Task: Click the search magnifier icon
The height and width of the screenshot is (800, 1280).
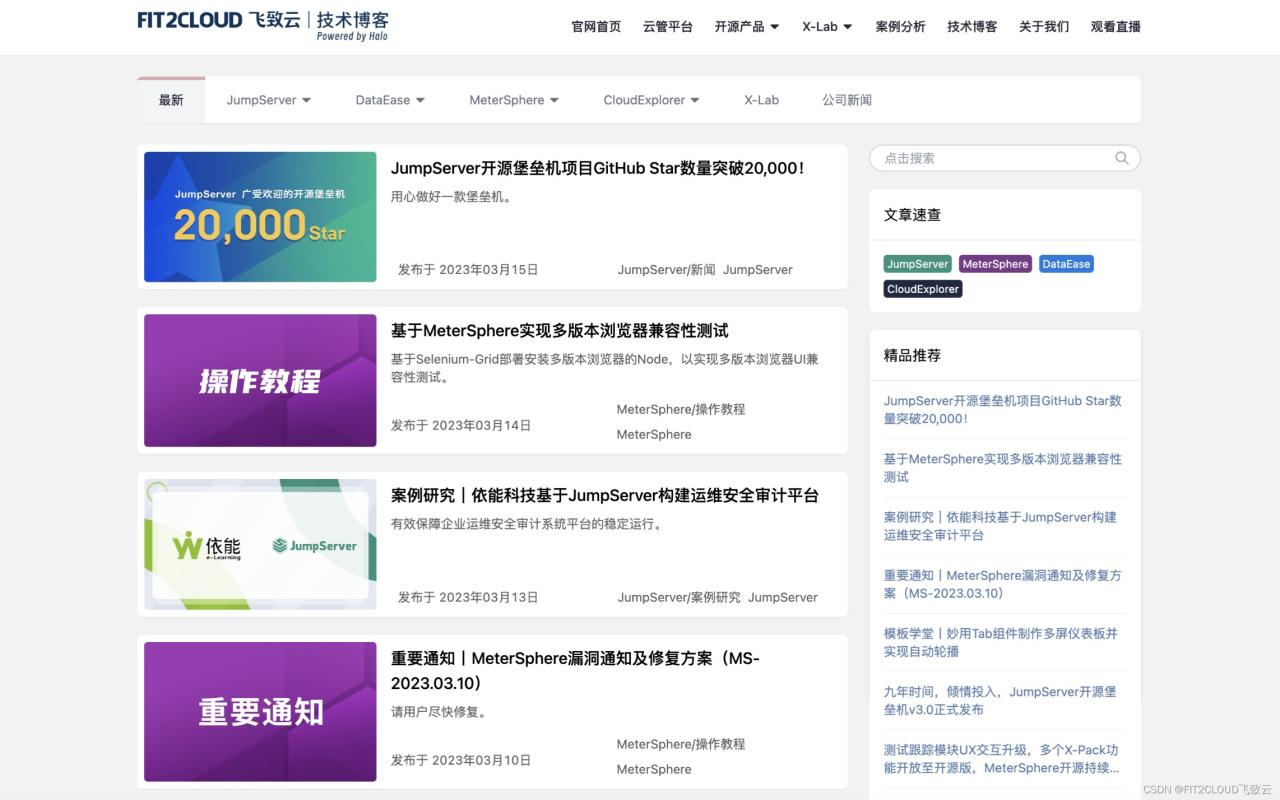Action: pos(1121,158)
